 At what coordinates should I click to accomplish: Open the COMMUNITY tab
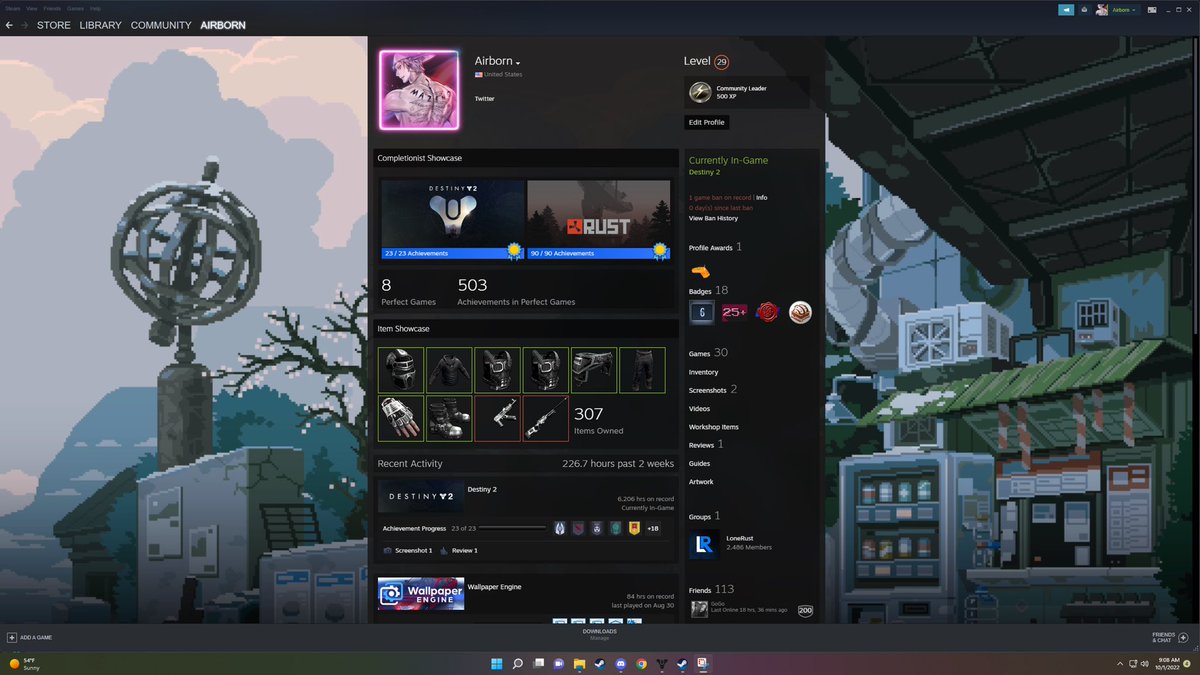pos(161,25)
